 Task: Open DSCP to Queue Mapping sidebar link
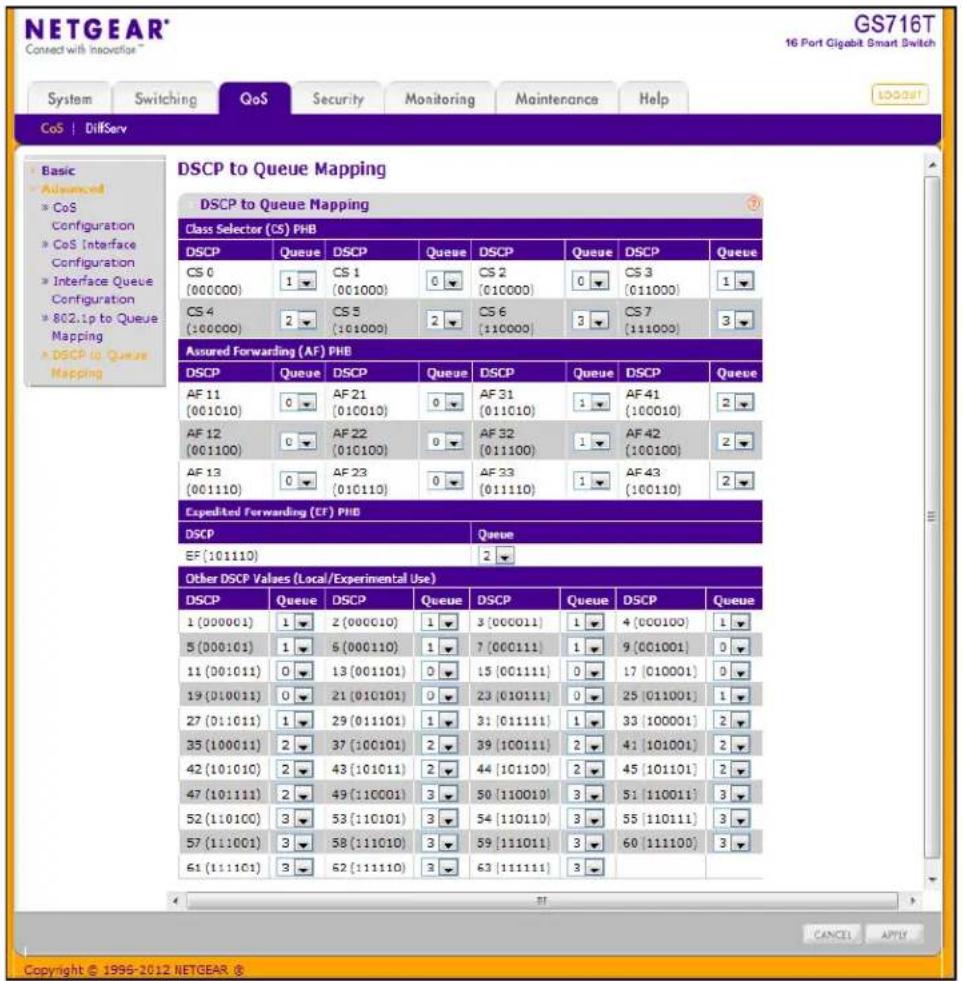tap(98, 363)
